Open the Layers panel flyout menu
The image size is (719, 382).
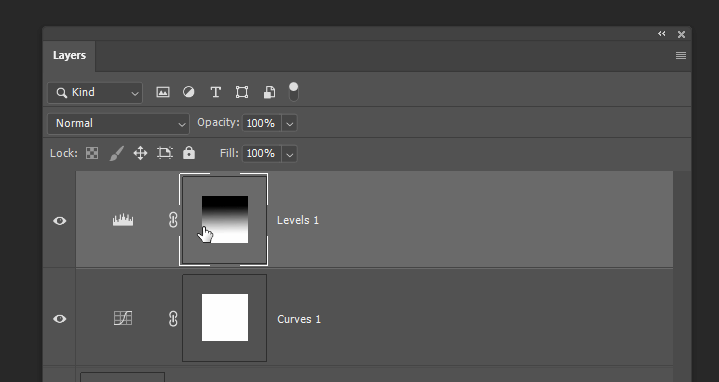click(681, 55)
